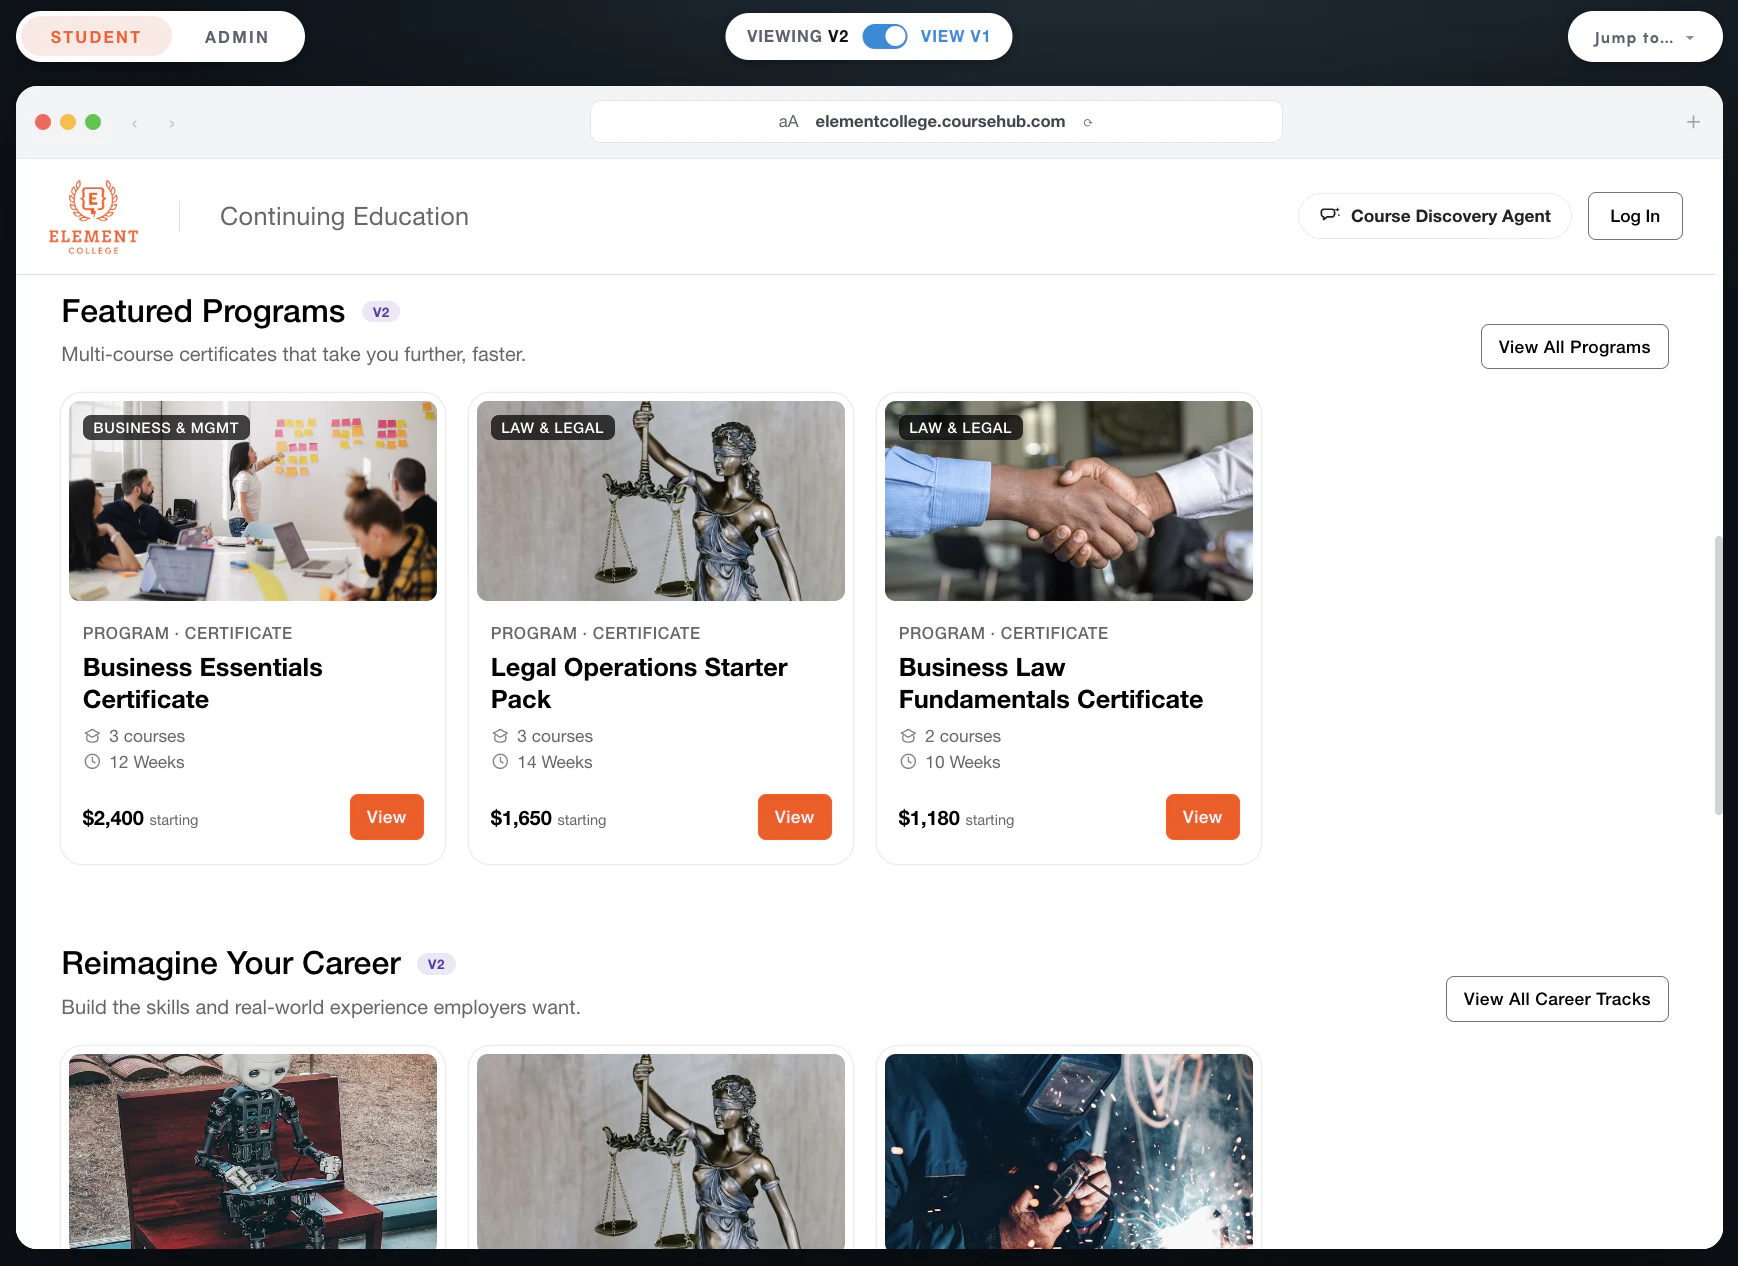Click the V2 badge next to Featured Programs
The height and width of the screenshot is (1266, 1738).
tap(381, 312)
